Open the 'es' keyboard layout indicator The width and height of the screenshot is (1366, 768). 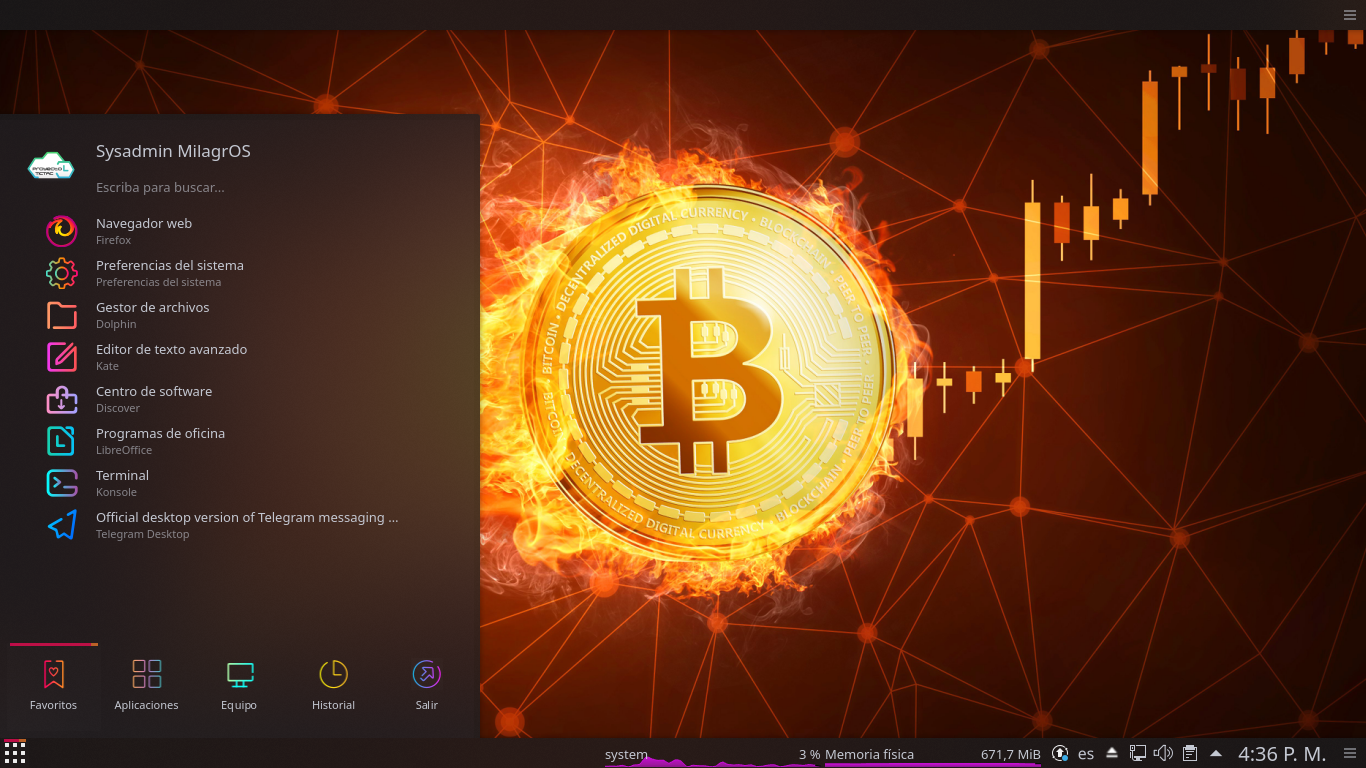tap(1086, 754)
